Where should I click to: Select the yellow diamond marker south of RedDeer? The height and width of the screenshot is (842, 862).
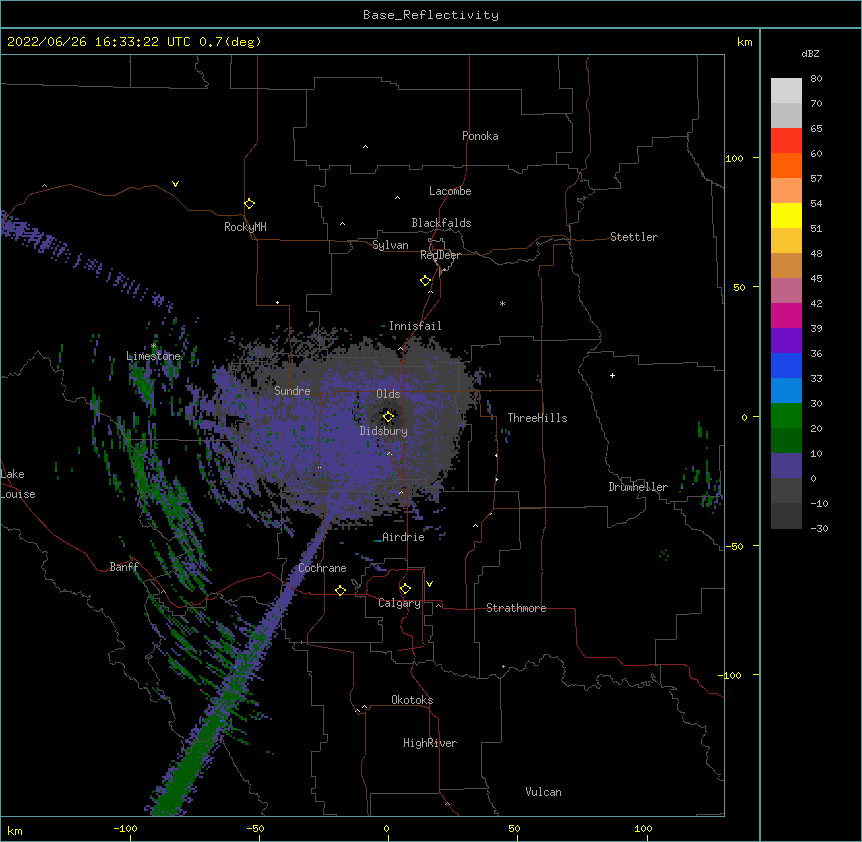426,281
